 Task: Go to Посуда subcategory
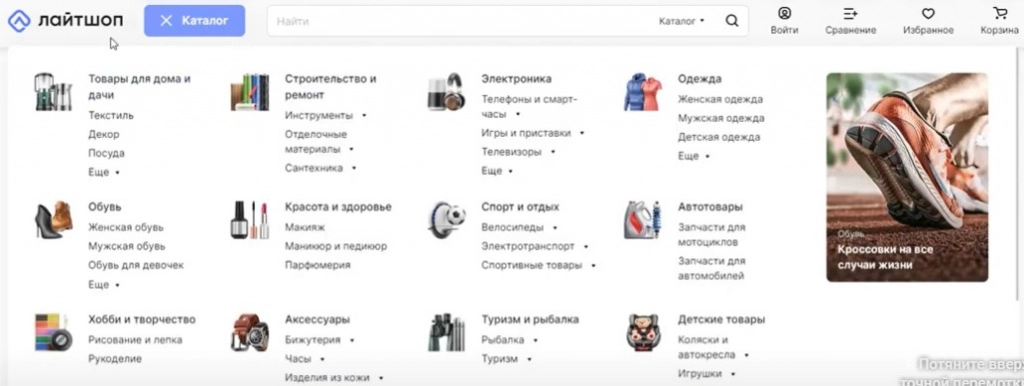(106, 153)
